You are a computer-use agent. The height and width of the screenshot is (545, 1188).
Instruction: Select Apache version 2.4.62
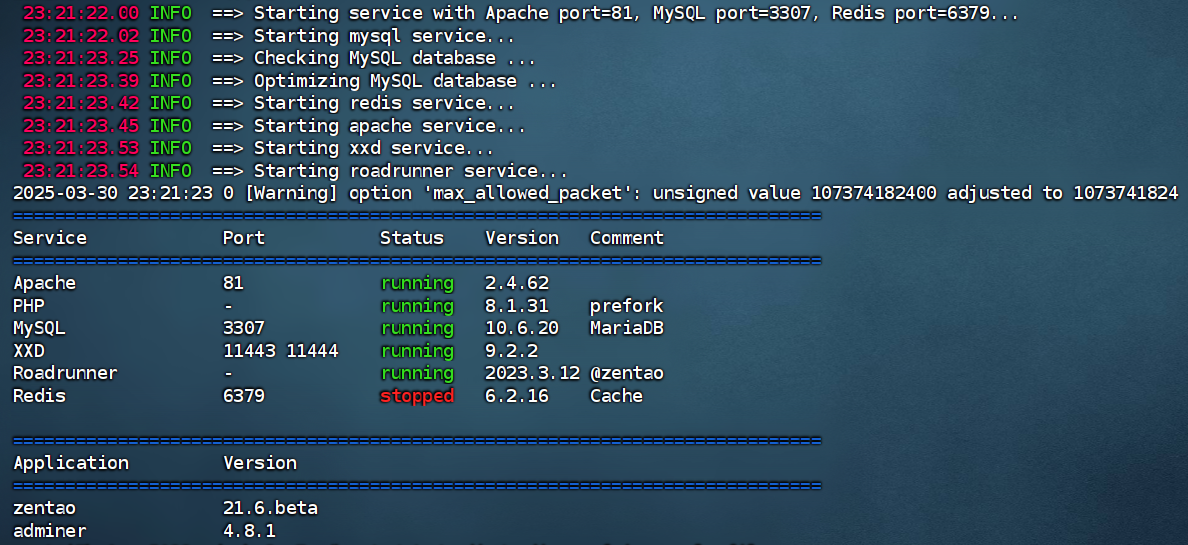pyautogui.click(x=517, y=283)
